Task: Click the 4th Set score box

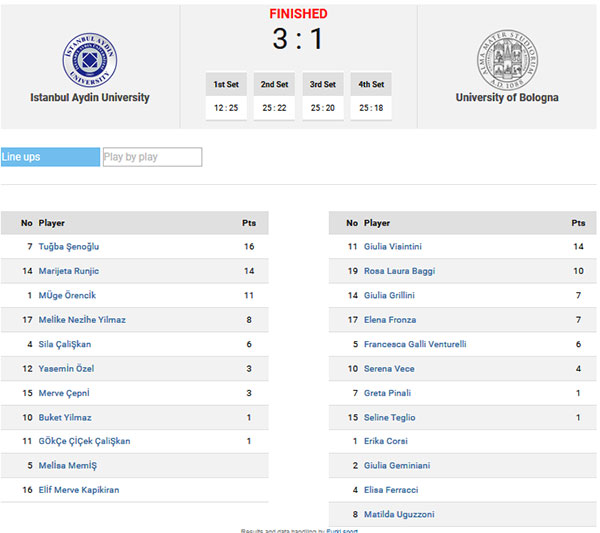Action: (371, 96)
